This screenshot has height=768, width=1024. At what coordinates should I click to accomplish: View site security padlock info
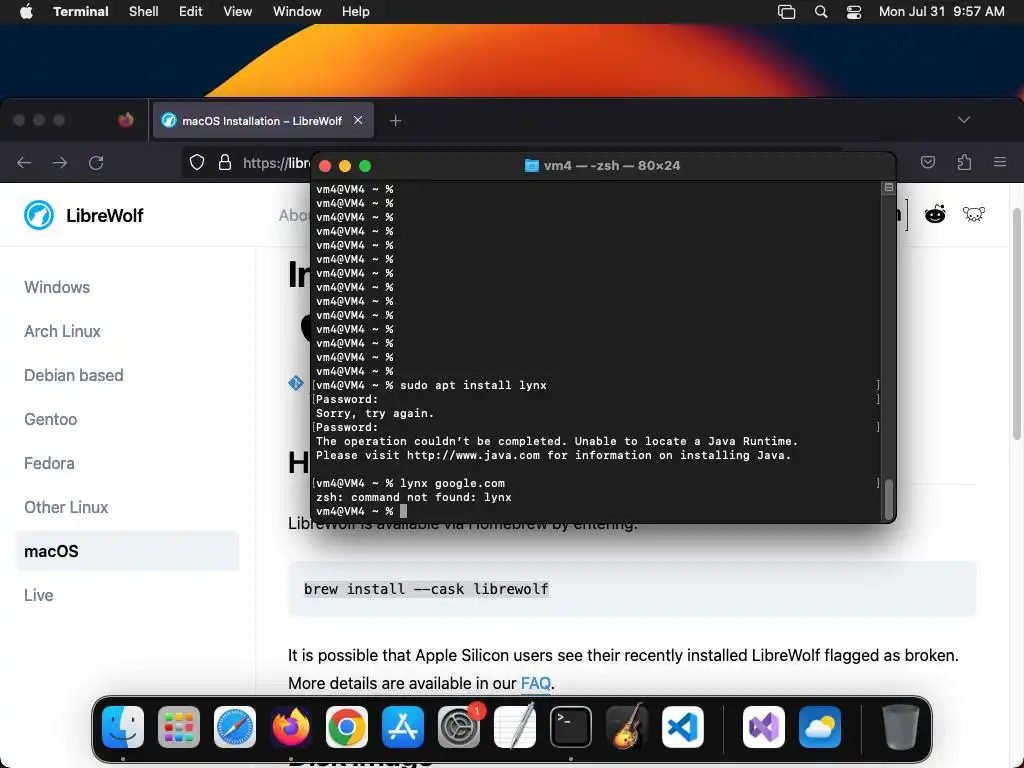(225, 163)
